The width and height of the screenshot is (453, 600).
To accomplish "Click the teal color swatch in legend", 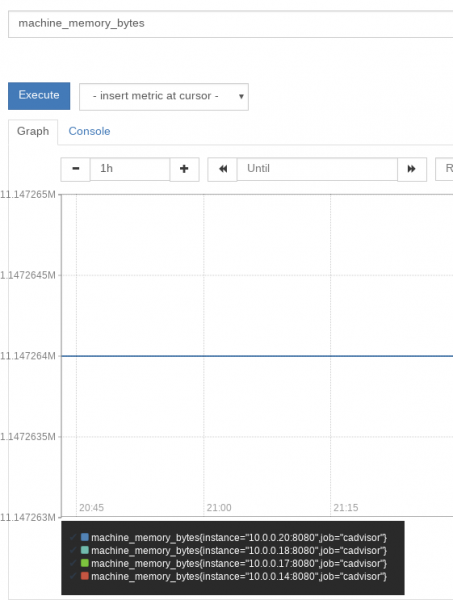I will point(85,550).
